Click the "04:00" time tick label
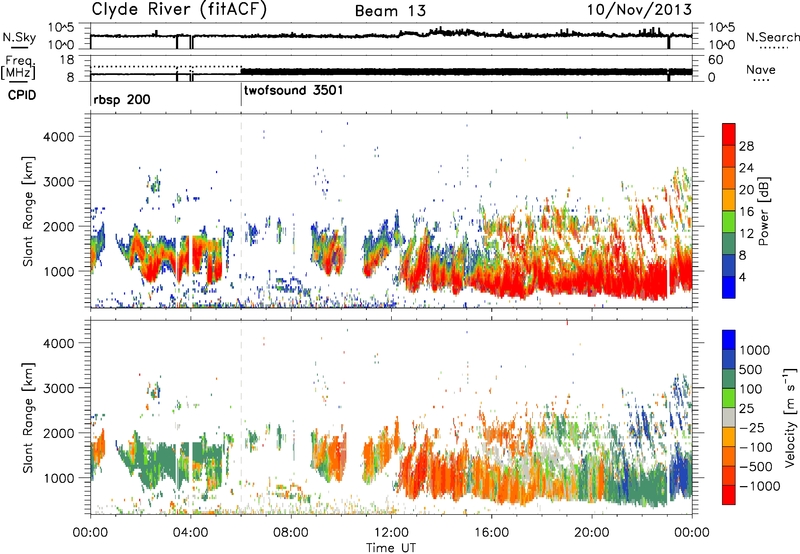Screen dimensions: 800x554 [190, 533]
